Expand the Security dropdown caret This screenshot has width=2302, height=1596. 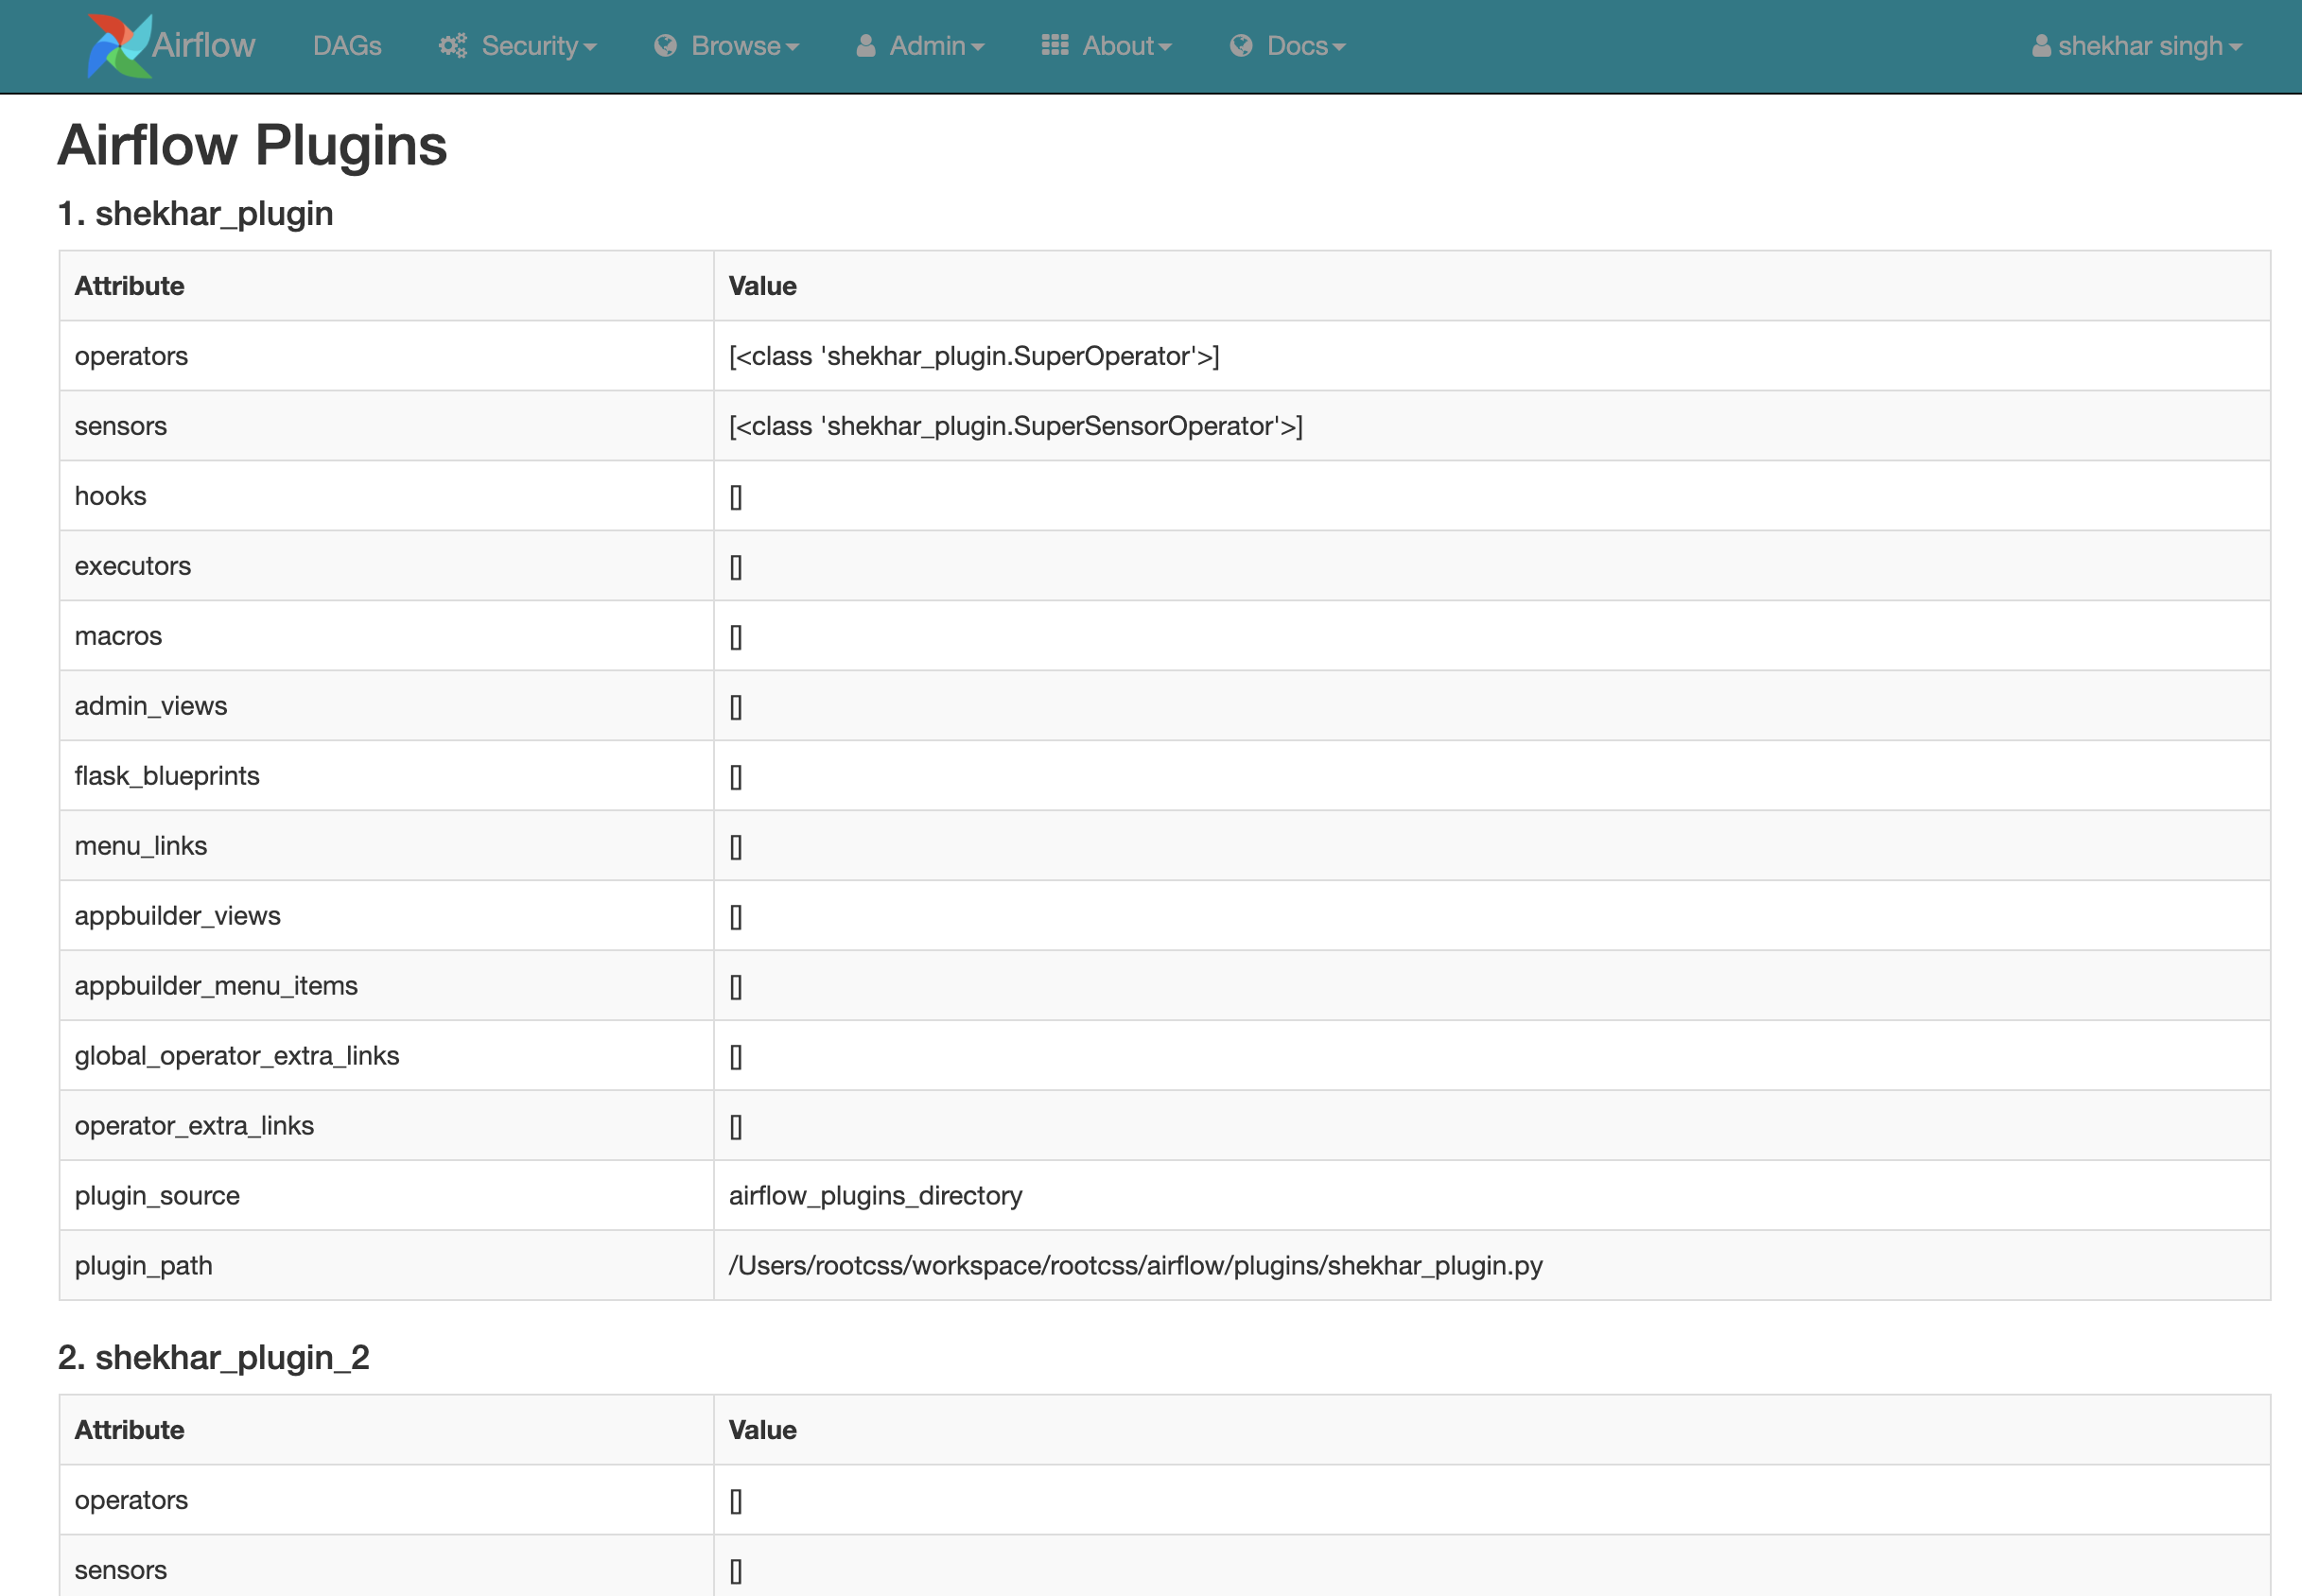pyautogui.click(x=590, y=48)
